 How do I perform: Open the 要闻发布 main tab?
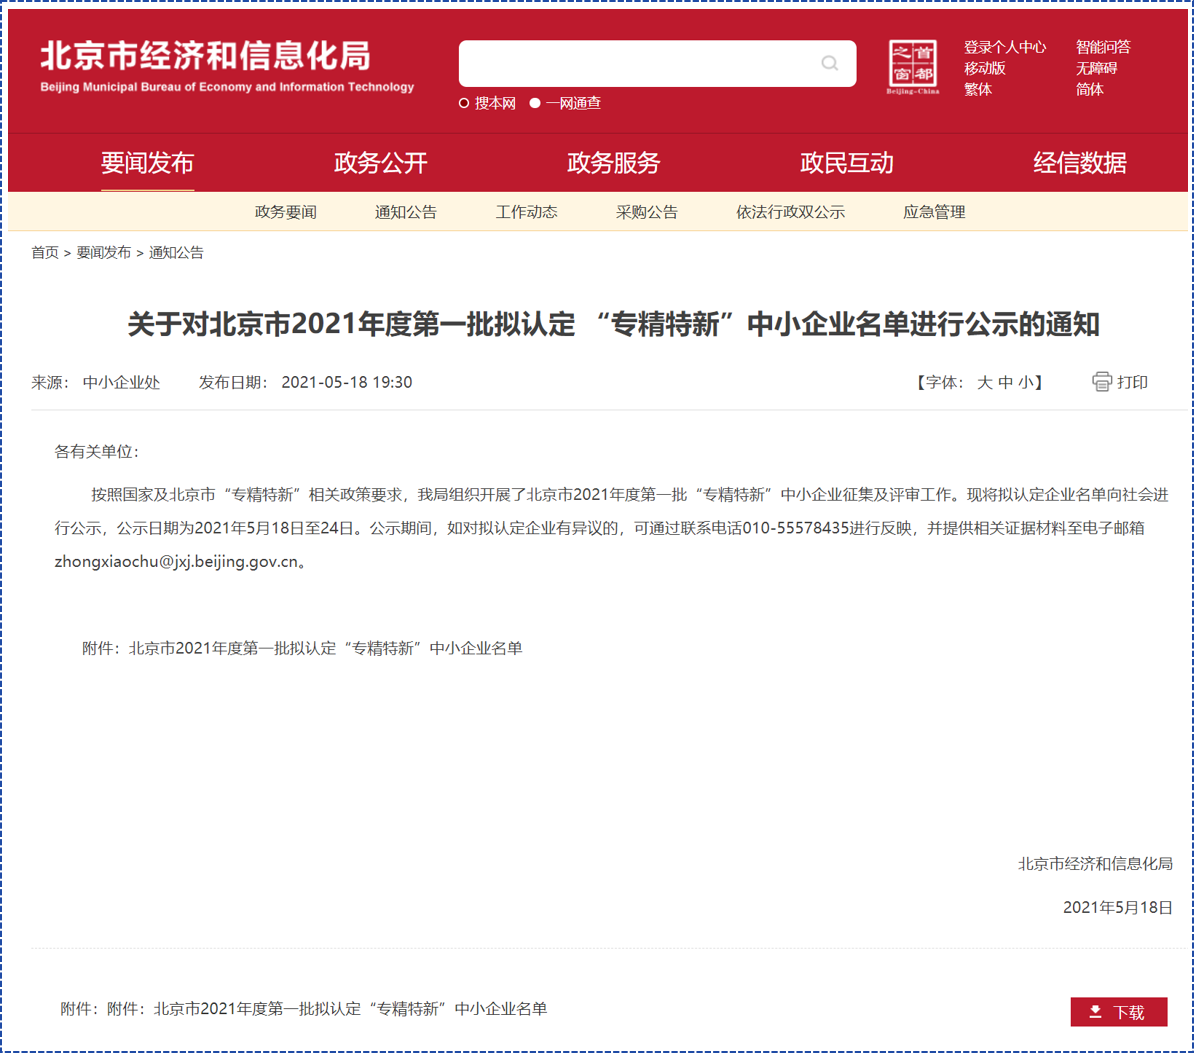tap(147, 163)
